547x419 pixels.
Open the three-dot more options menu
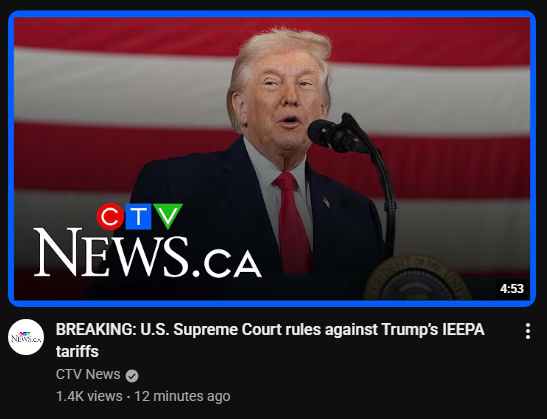[x=528, y=331]
